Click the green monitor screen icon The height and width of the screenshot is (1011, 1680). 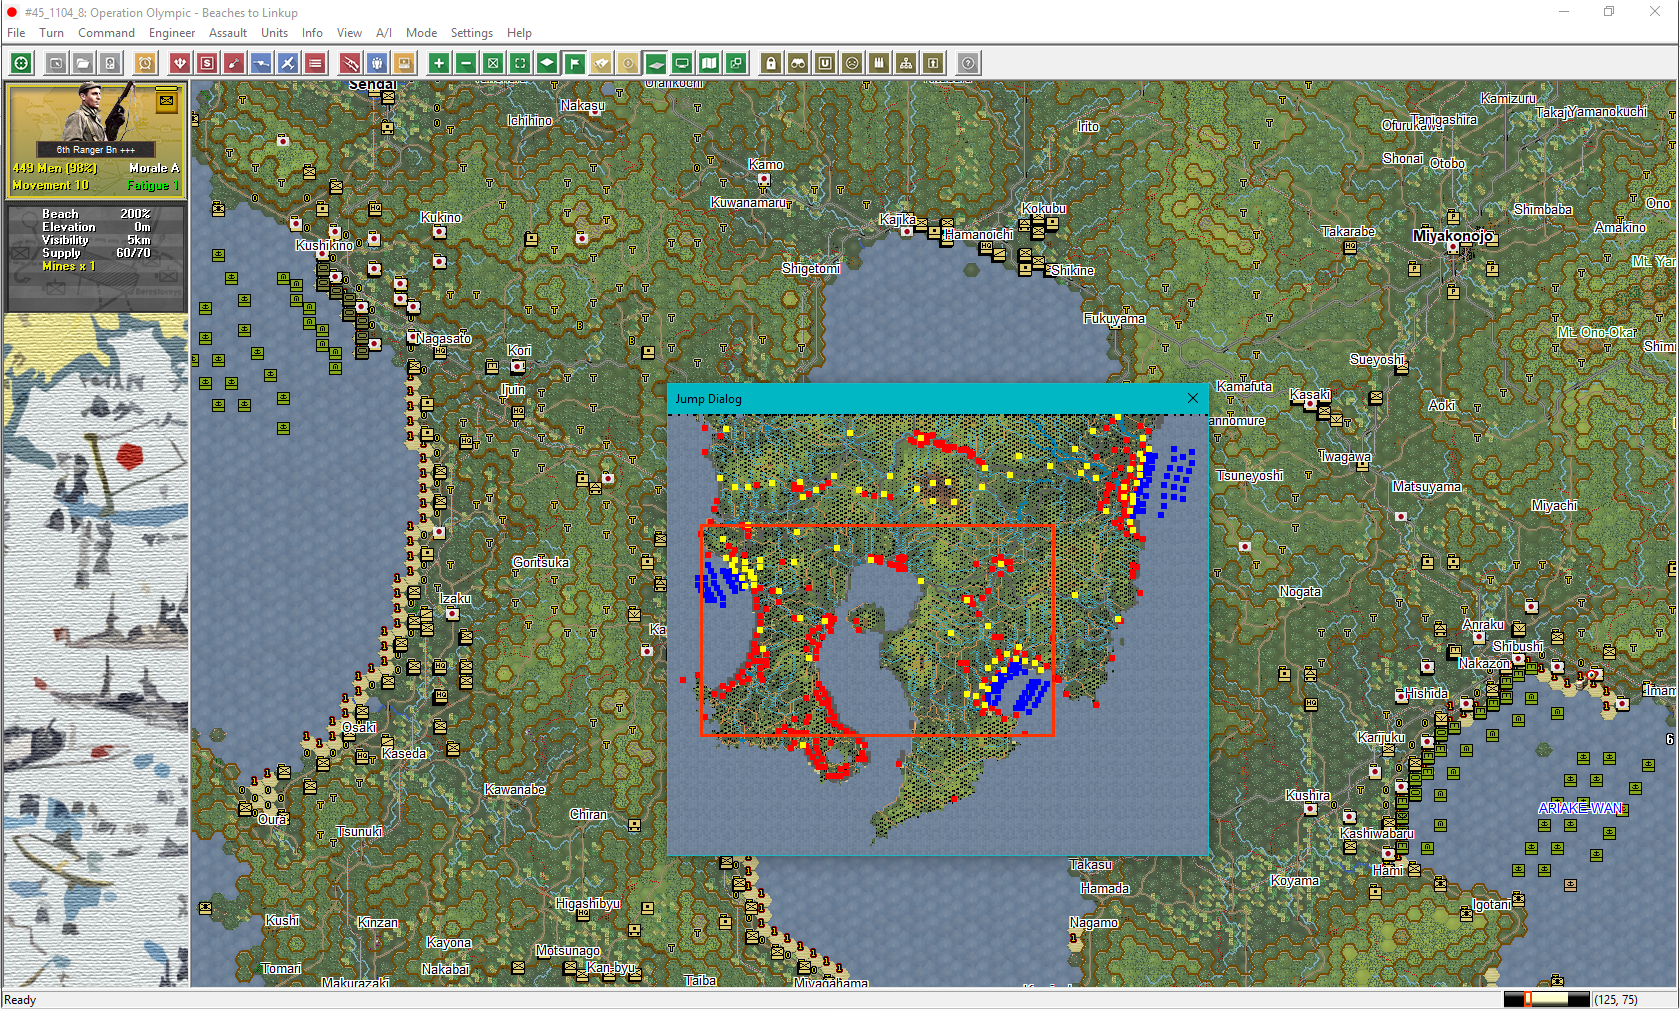click(682, 63)
